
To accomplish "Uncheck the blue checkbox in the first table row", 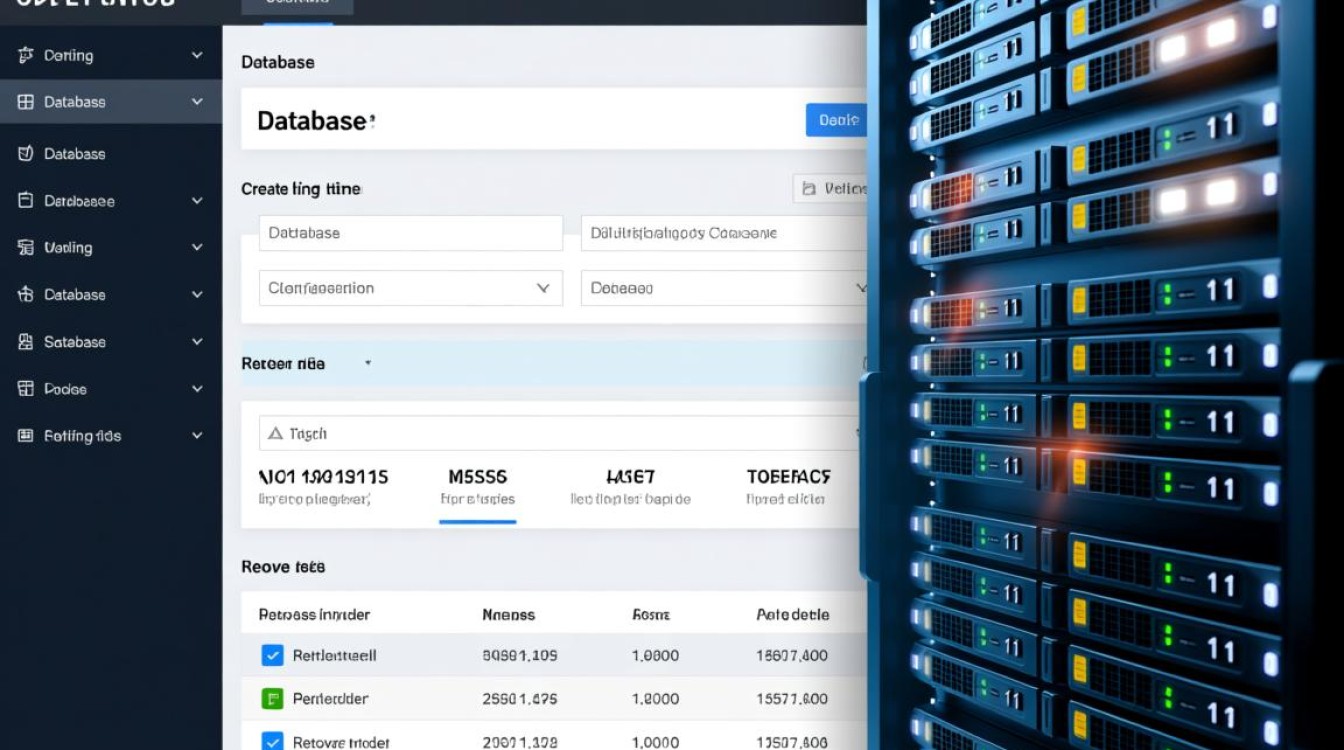I will coord(272,656).
